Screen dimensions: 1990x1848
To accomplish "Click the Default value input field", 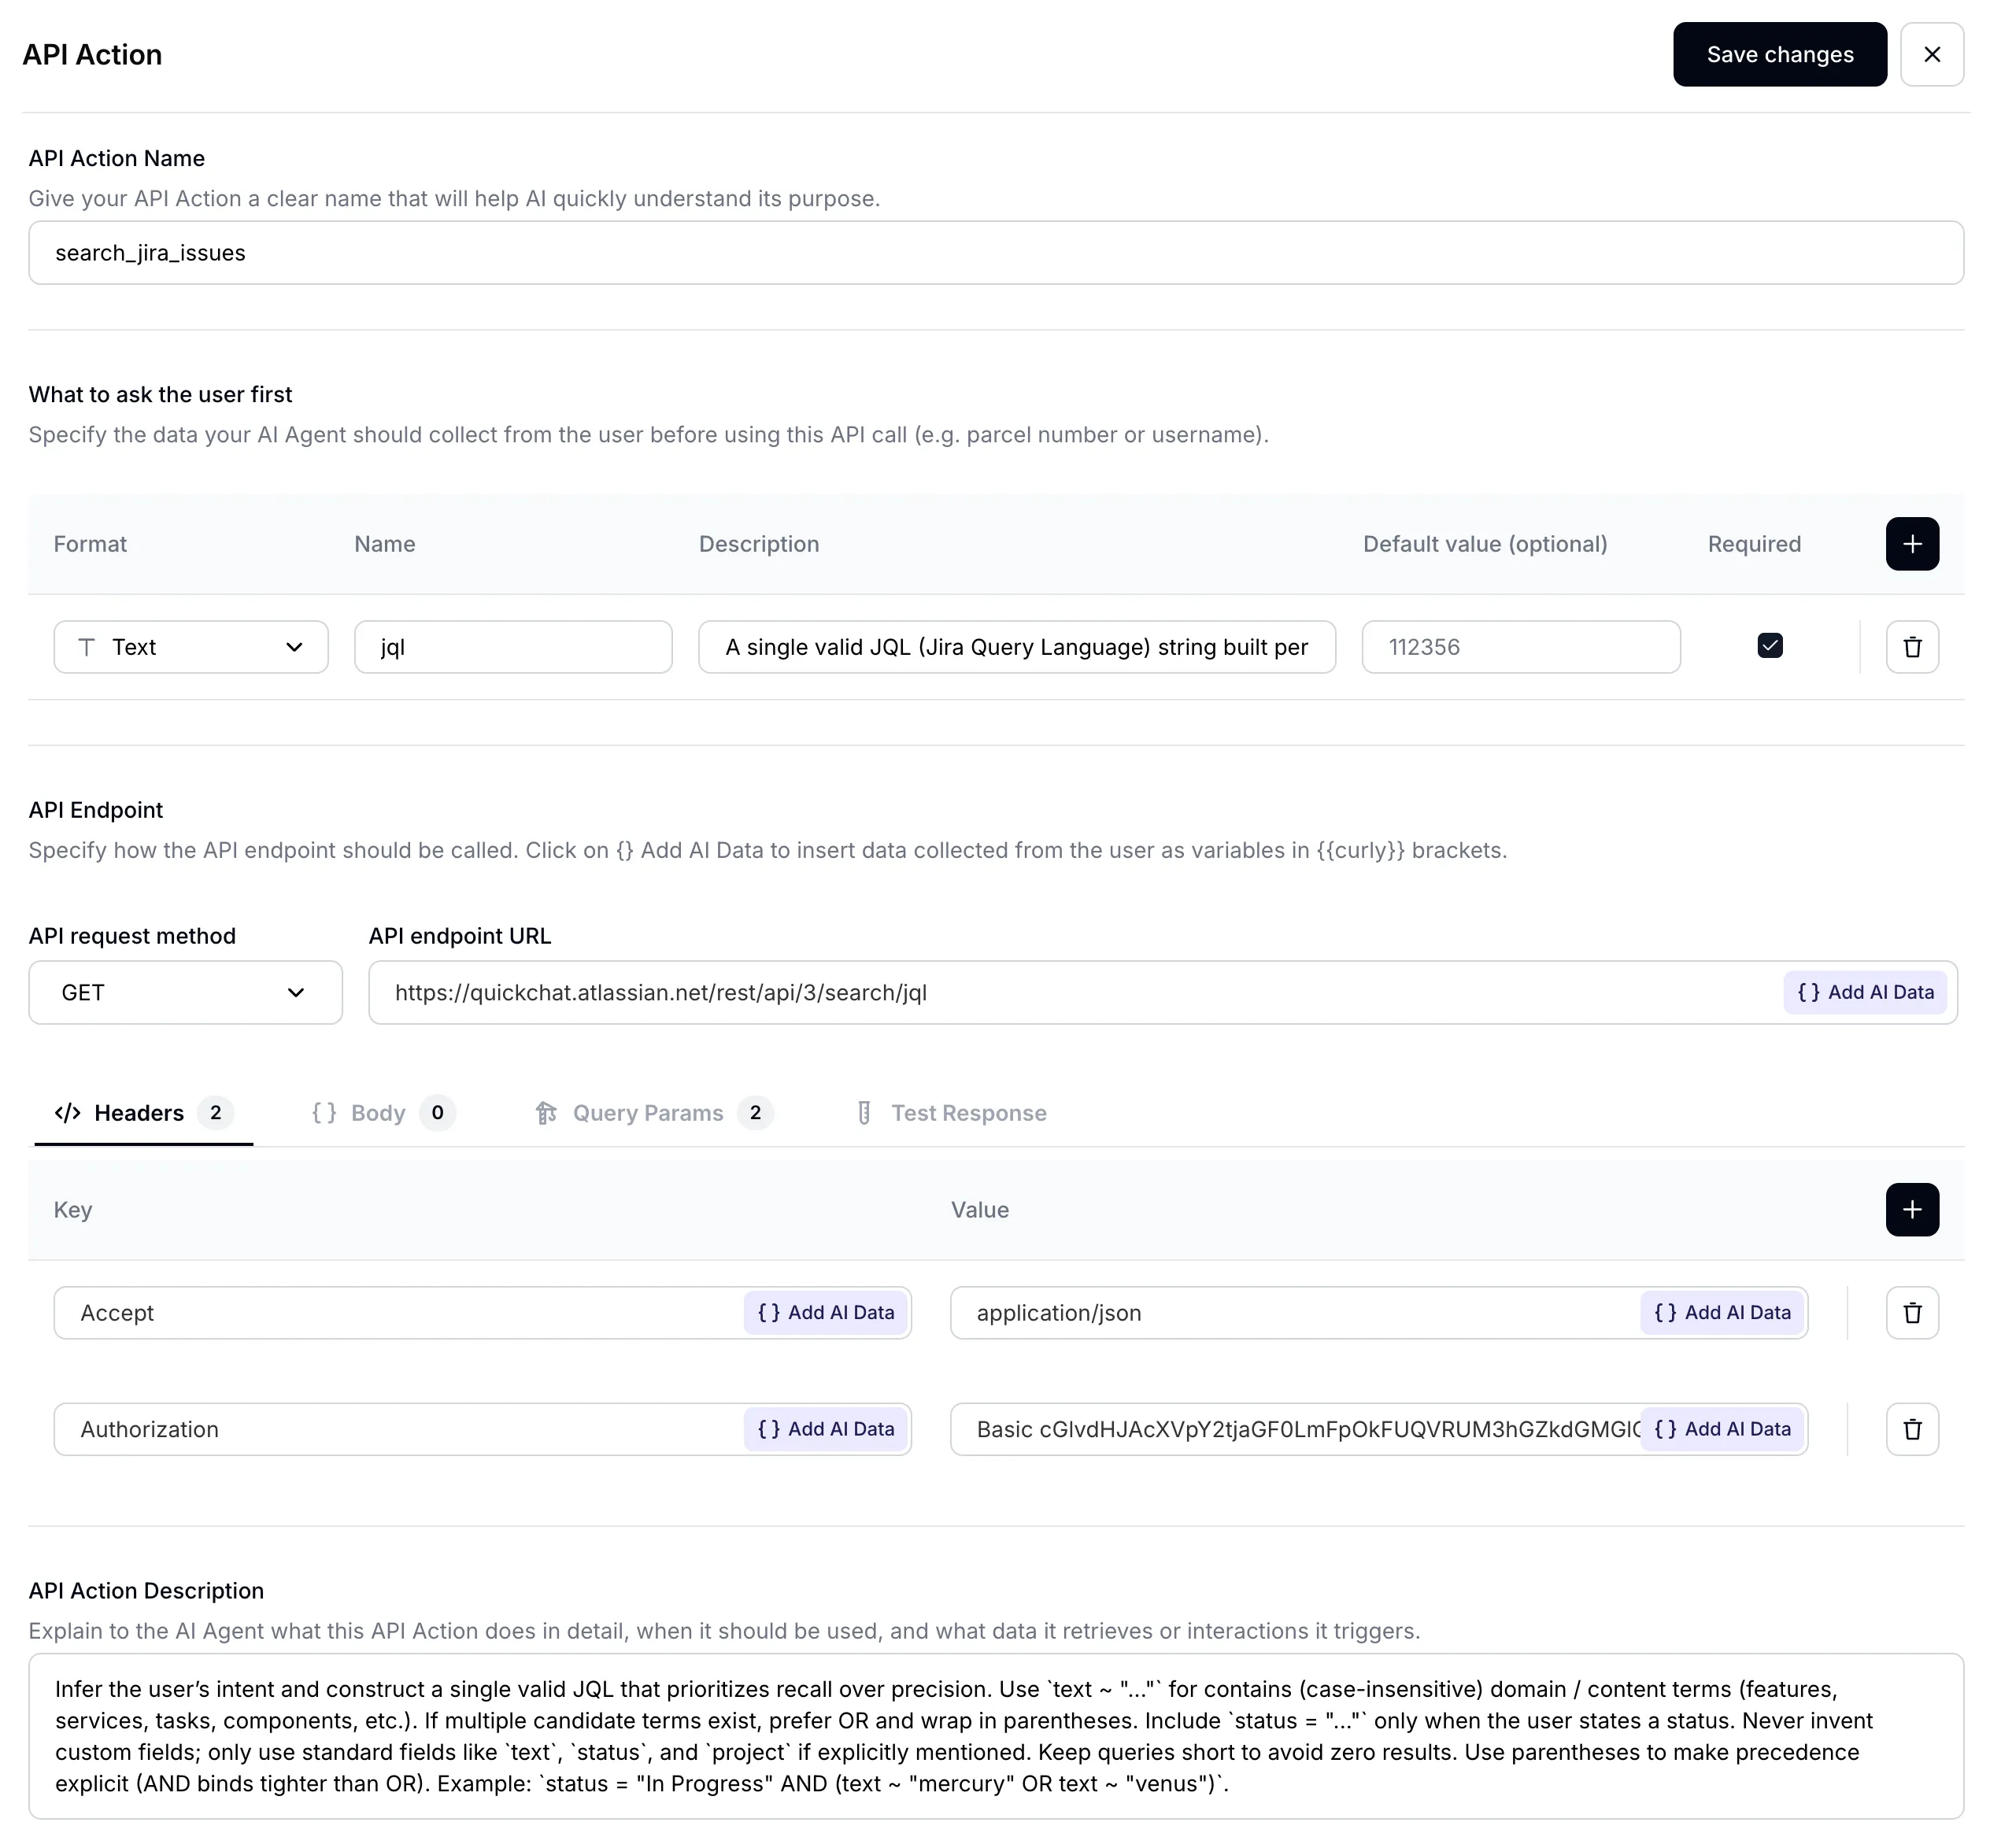I will 1520,647.
